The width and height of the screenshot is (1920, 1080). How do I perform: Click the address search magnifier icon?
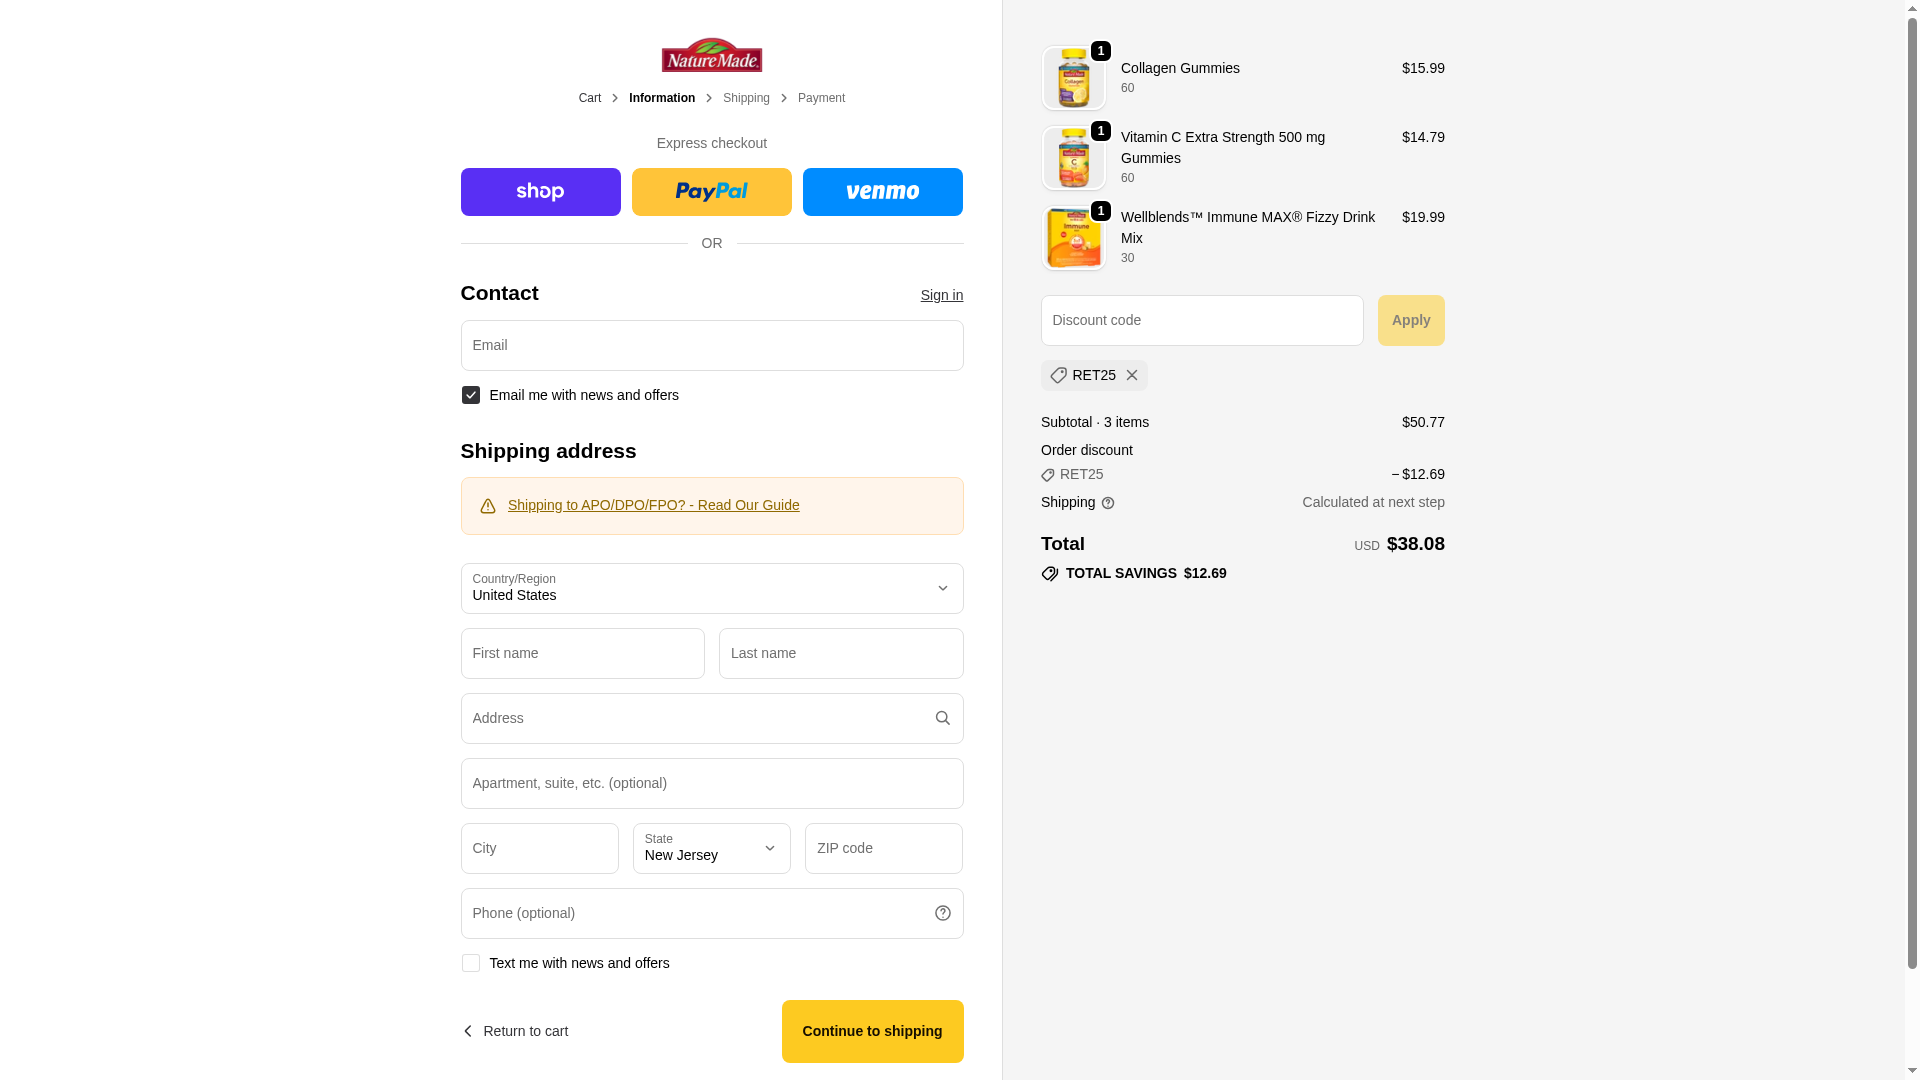coord(942,718)
